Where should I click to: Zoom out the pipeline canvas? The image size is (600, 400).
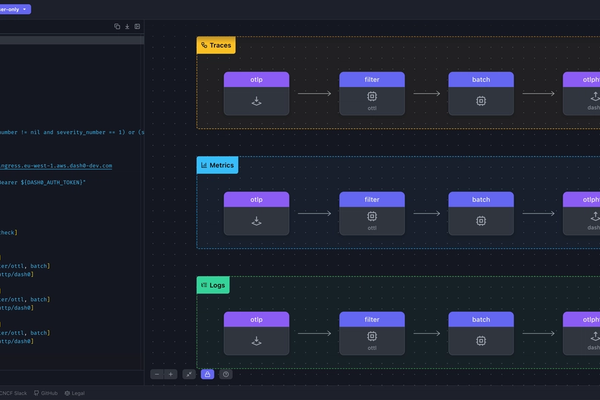[x=157, y=374]
